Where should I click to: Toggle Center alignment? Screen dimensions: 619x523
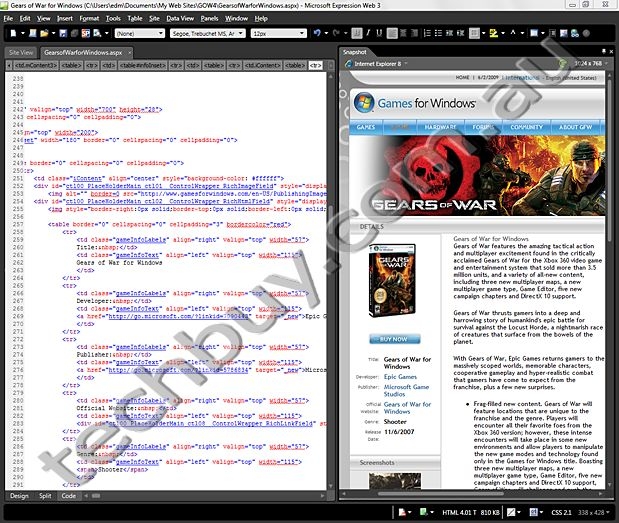pyautogui.click(x=403, y=34)
